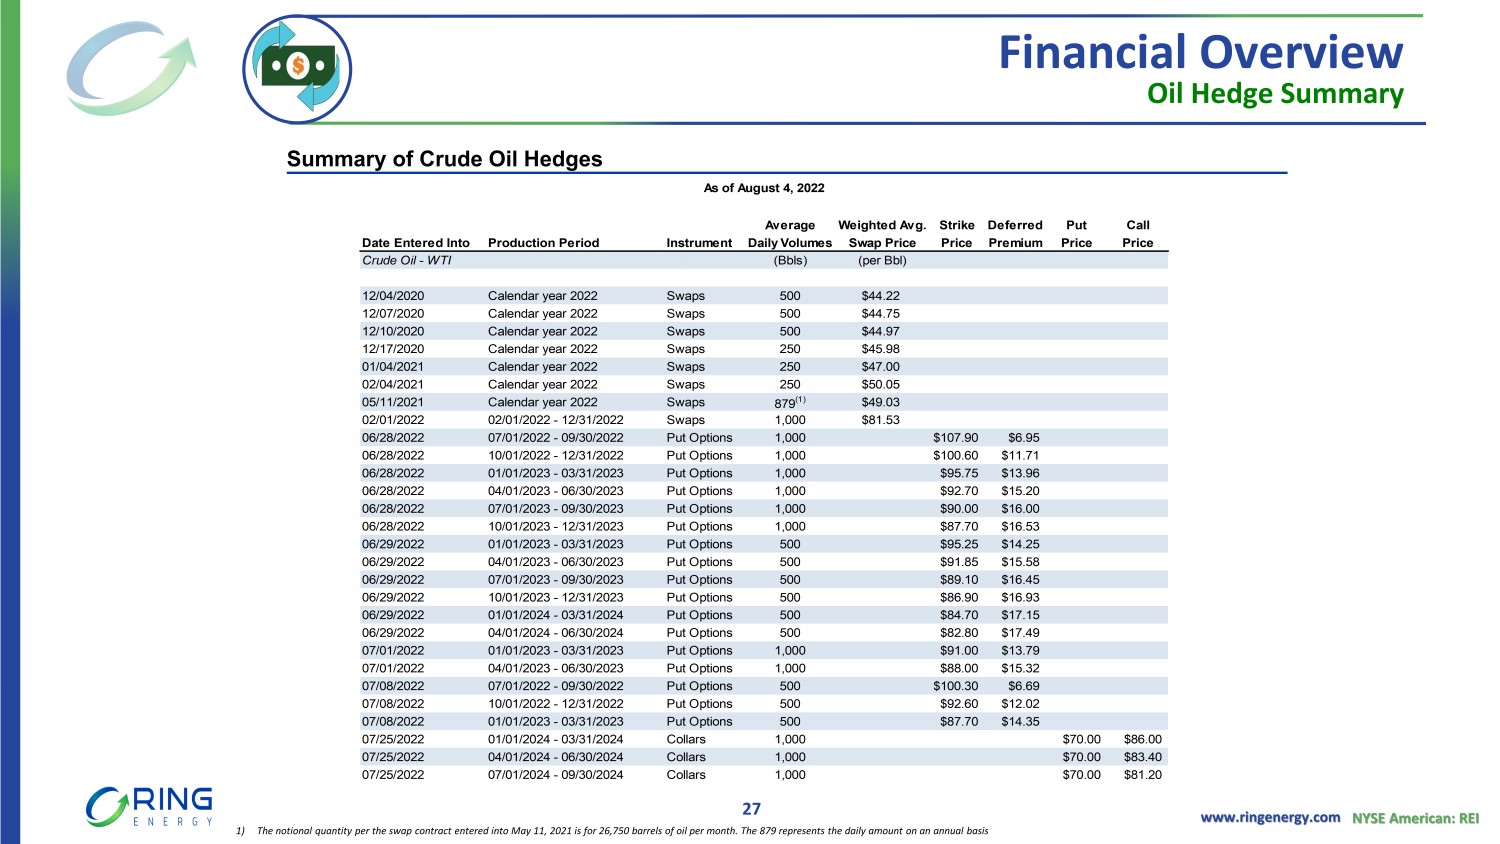Select the Instrument column header
The height and width of the screenshot is (844, 1500).
(699, 243)
